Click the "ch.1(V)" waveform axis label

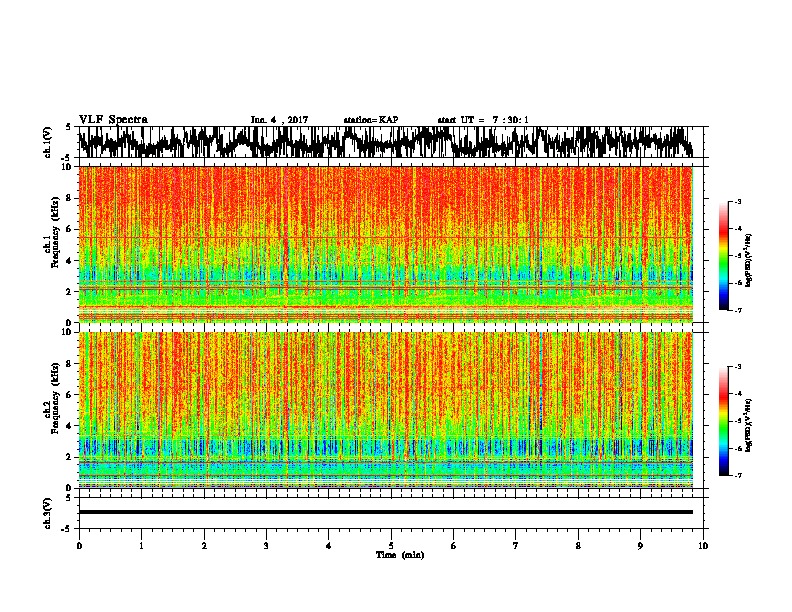(x=48, y=142)
